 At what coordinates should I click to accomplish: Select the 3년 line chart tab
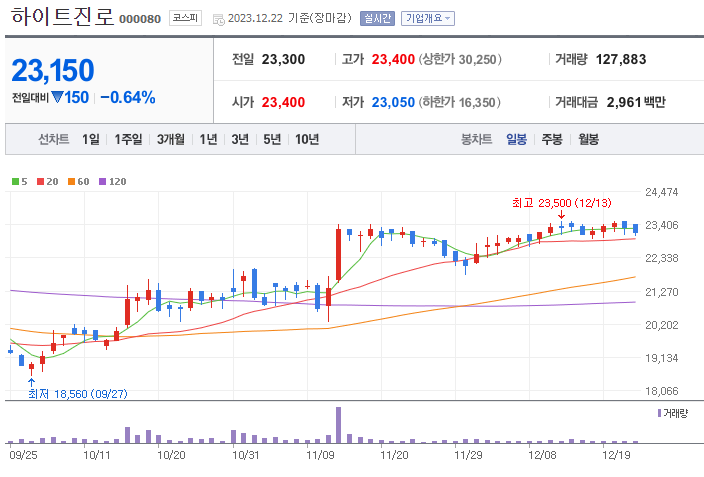point(240,139)
